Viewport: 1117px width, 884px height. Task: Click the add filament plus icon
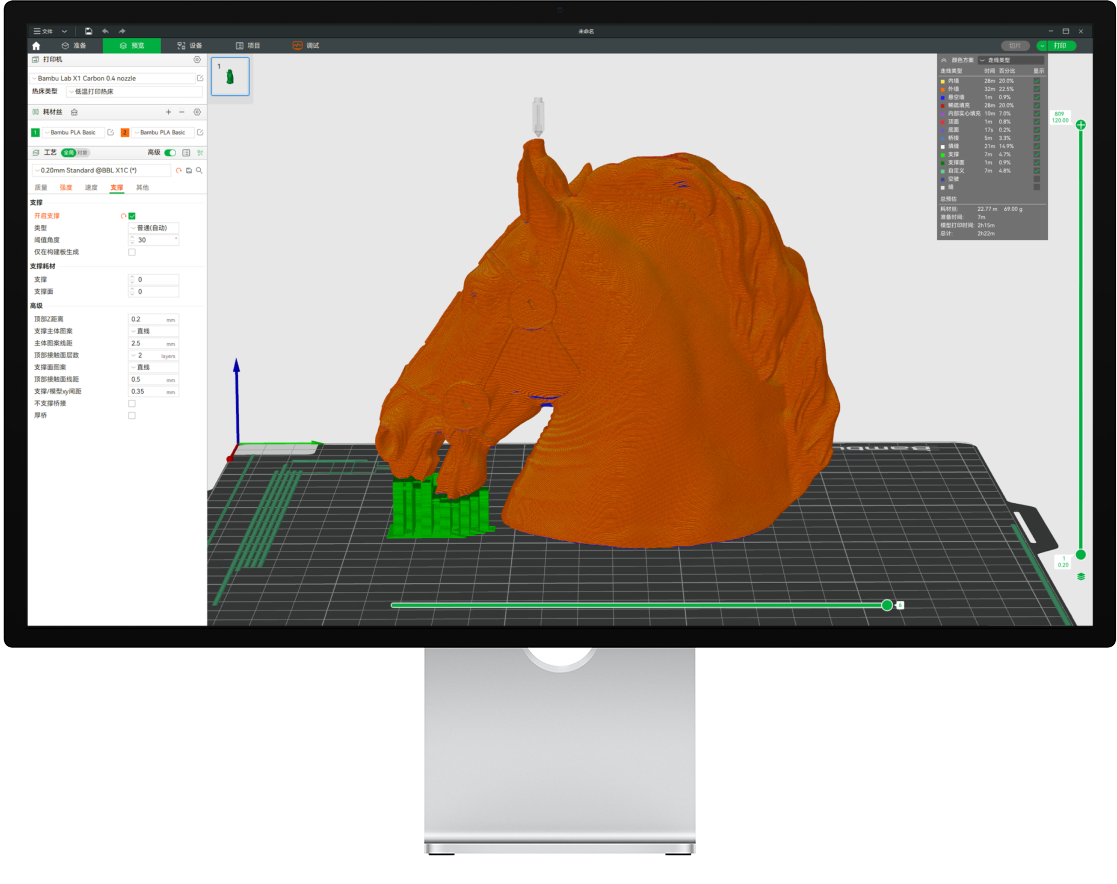(x=168, y=112)
